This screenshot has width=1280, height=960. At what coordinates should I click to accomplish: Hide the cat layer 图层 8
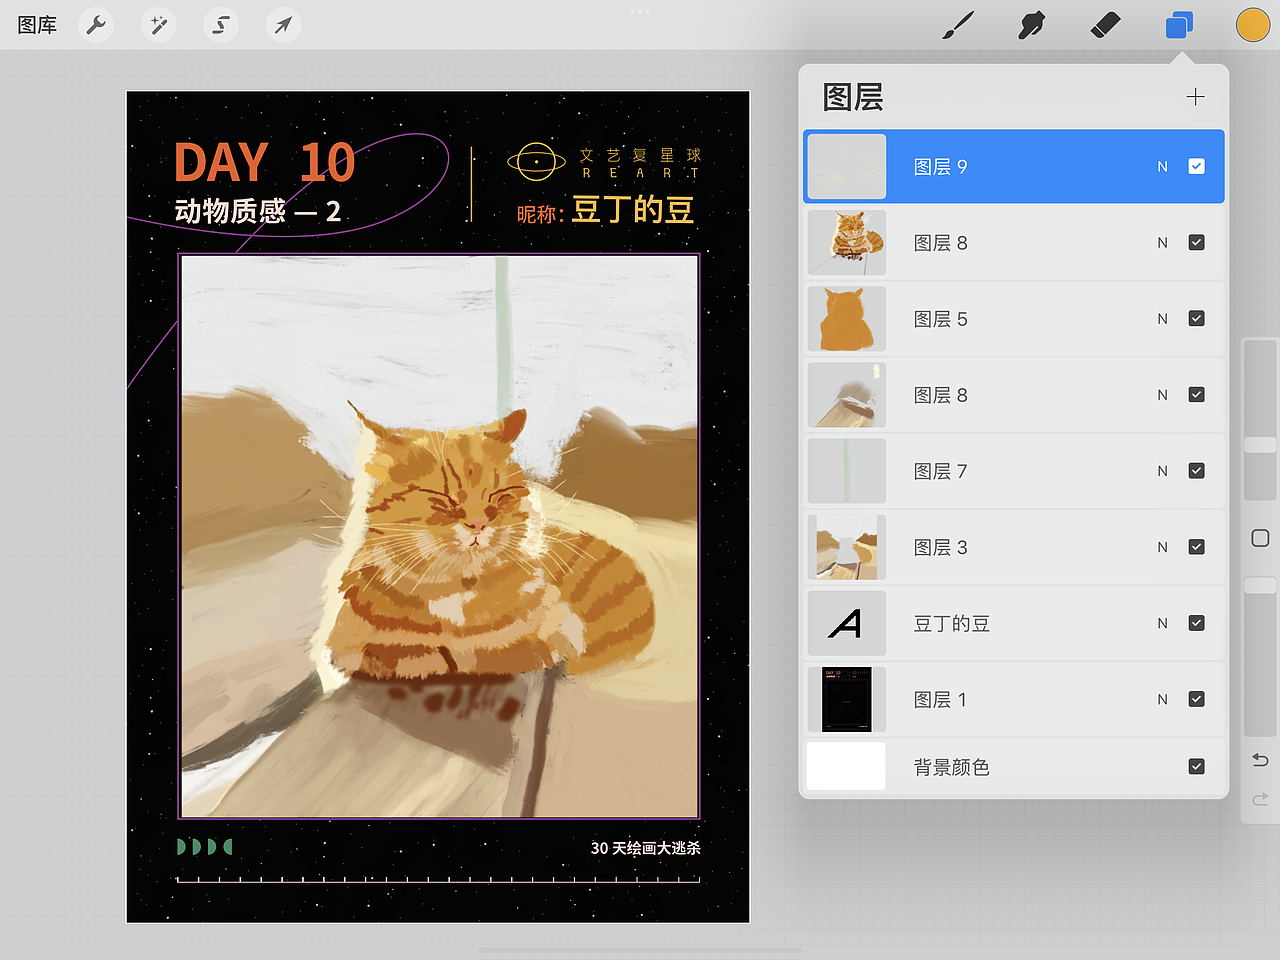pos(1196,242)
